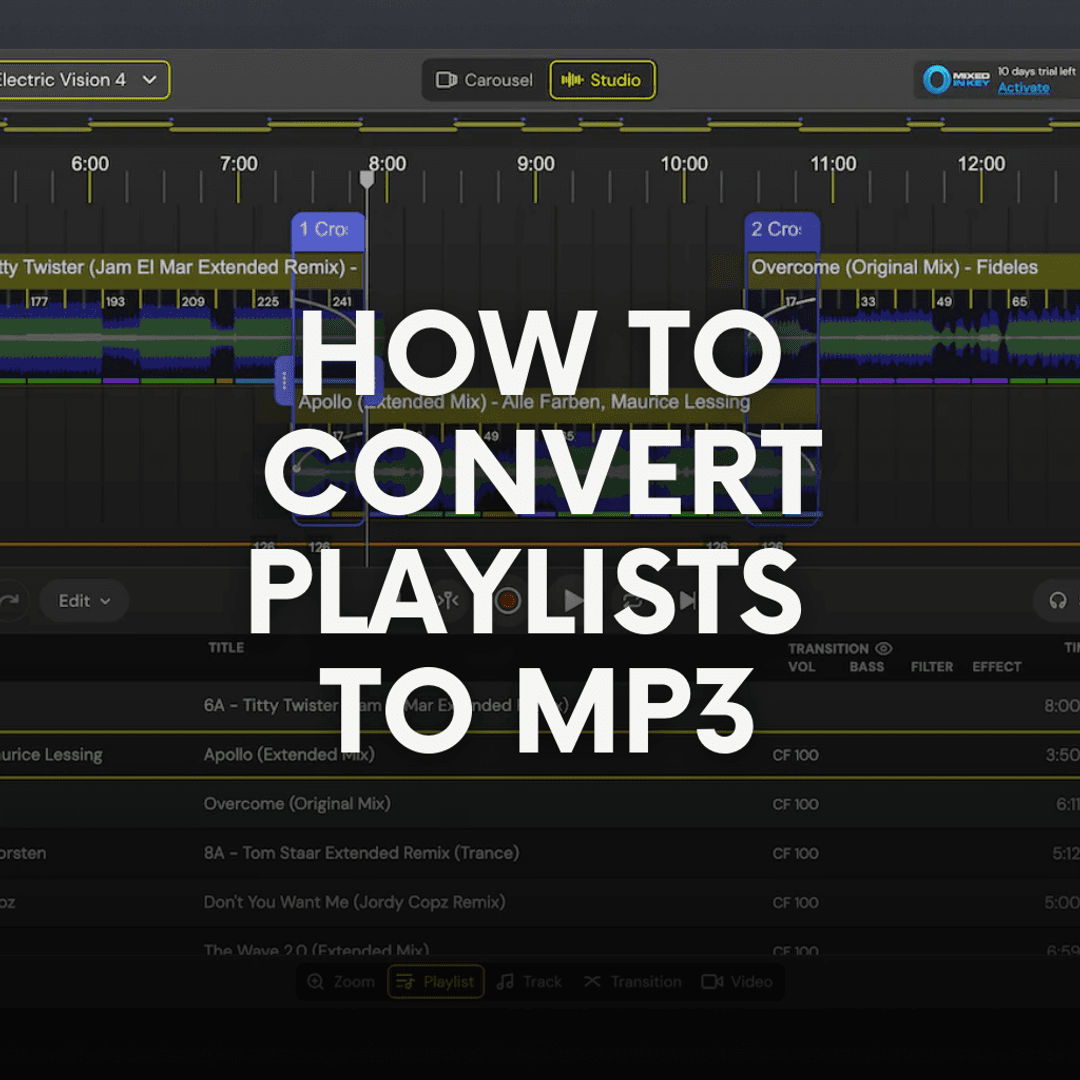This screenshot has height=1080, width=1080.
Task: Click the Activate trial link
Action: [x=1023, y=88]
